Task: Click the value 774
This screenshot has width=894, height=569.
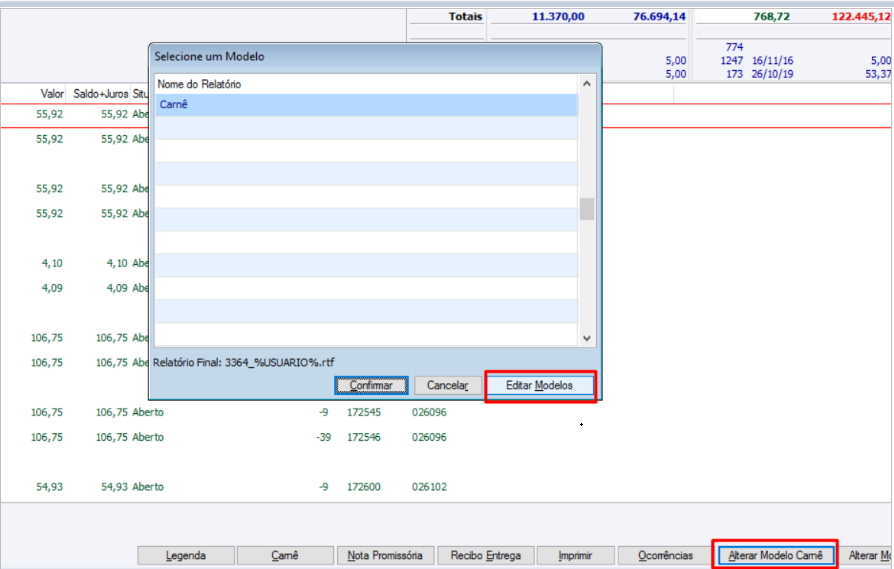Action: (x=734, y=47)
